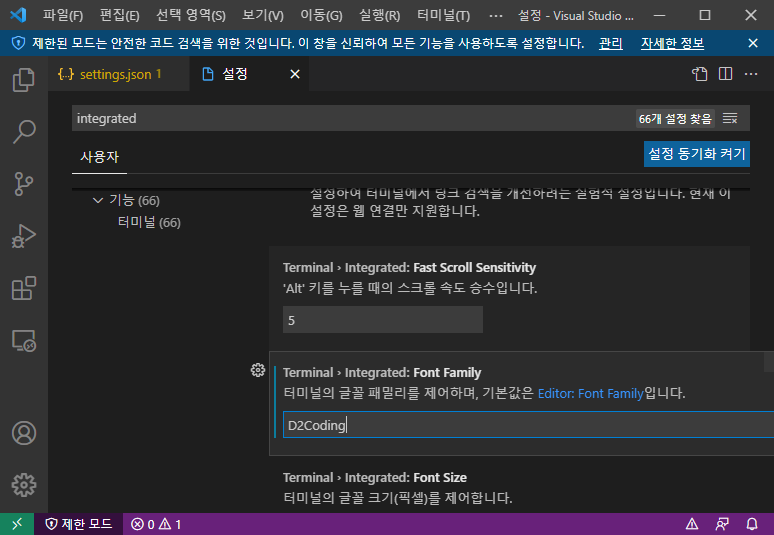Click the Fast Scroll Sensitivity setting title
774x535 pixels.
pos(409,268)
